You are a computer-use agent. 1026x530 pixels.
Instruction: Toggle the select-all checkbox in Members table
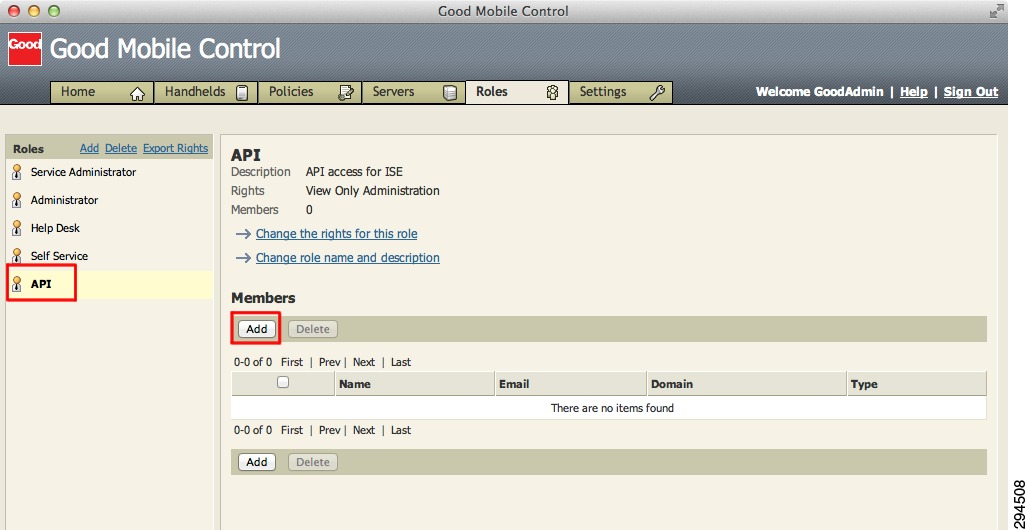283,382
